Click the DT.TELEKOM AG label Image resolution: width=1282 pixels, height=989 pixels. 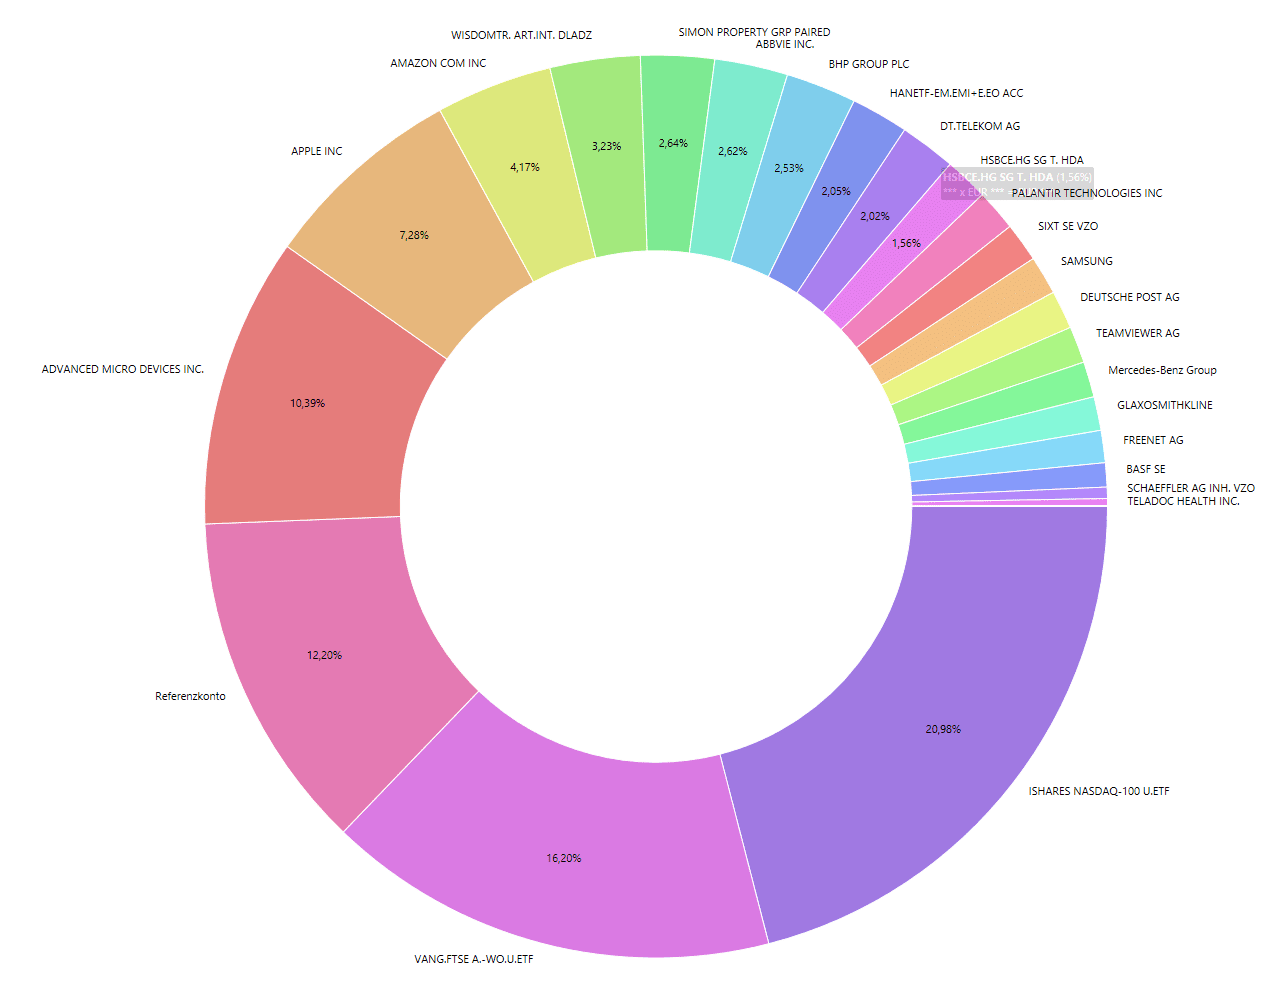click(980, 126)
